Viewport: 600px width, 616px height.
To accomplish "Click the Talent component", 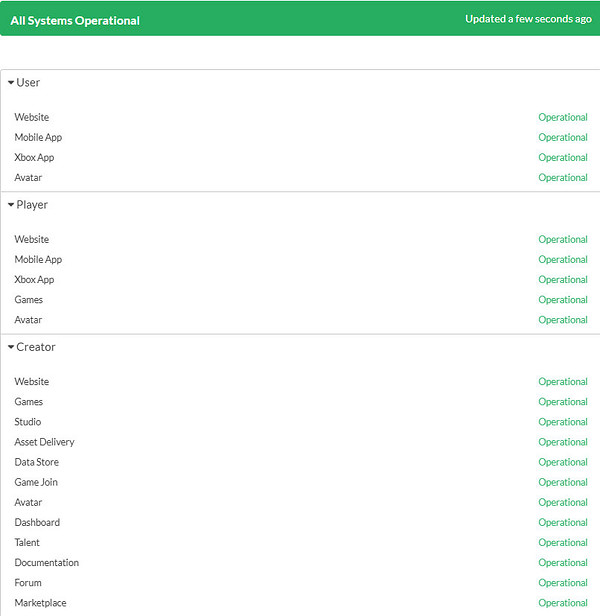I will tap(27, 542).
